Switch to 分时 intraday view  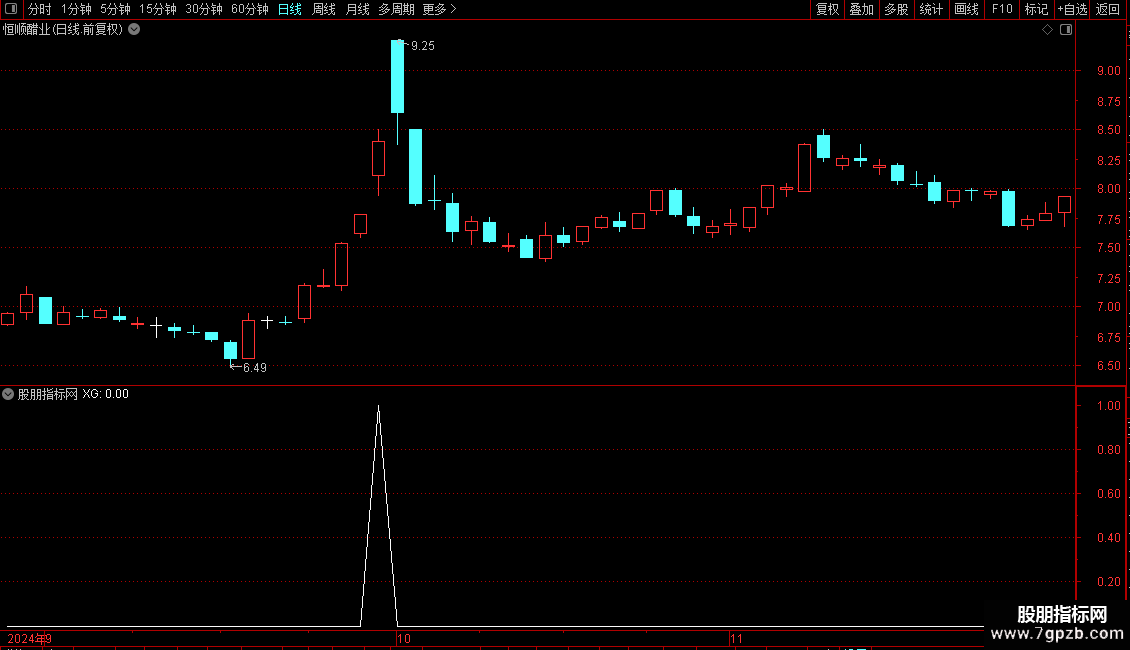tap(40, 9)
